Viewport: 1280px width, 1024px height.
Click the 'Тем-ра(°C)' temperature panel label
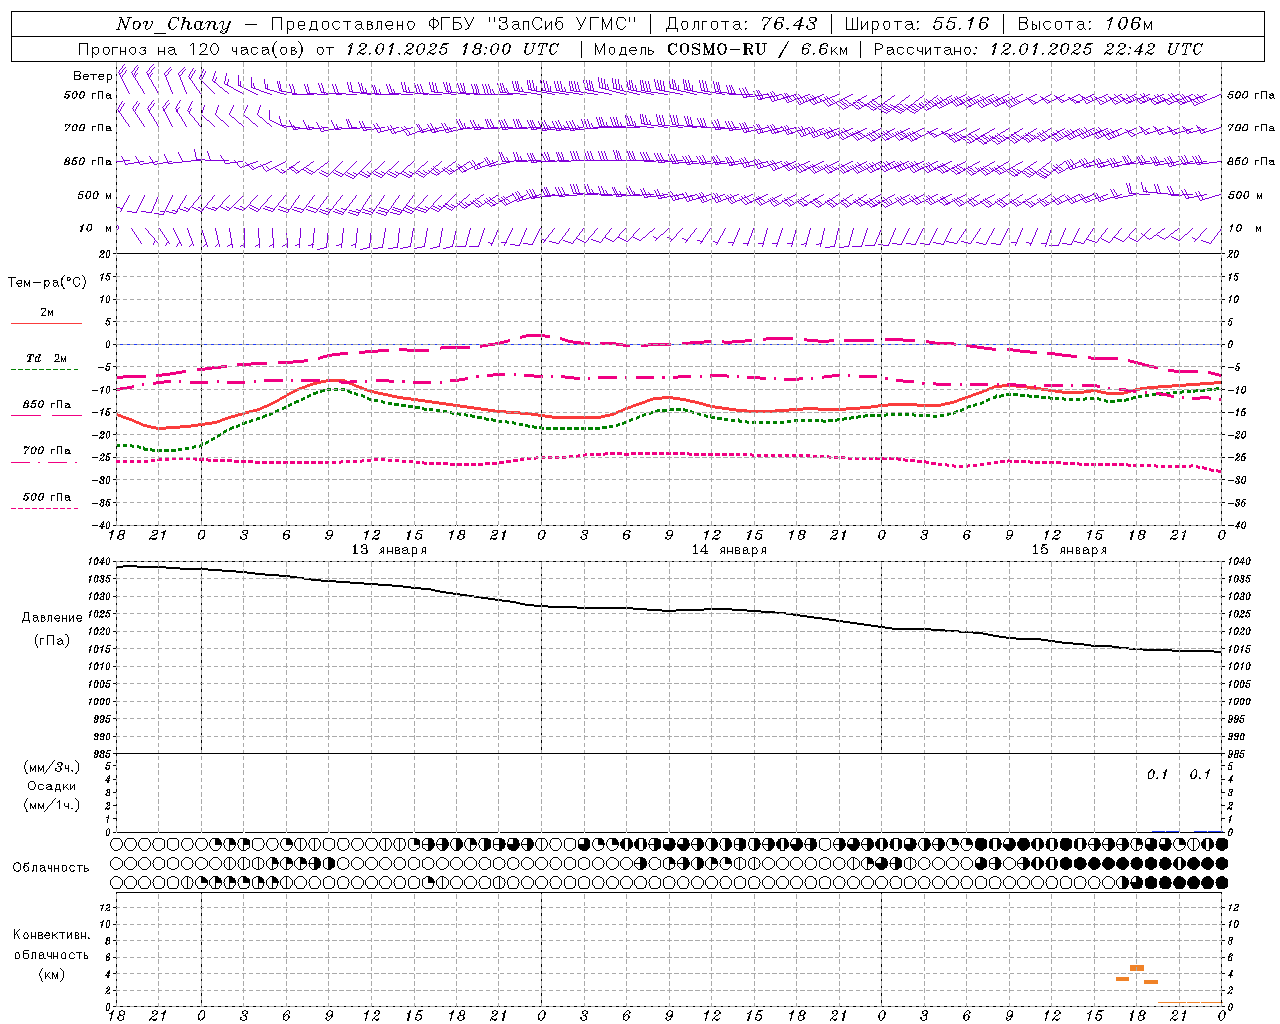tap(47, 283)
